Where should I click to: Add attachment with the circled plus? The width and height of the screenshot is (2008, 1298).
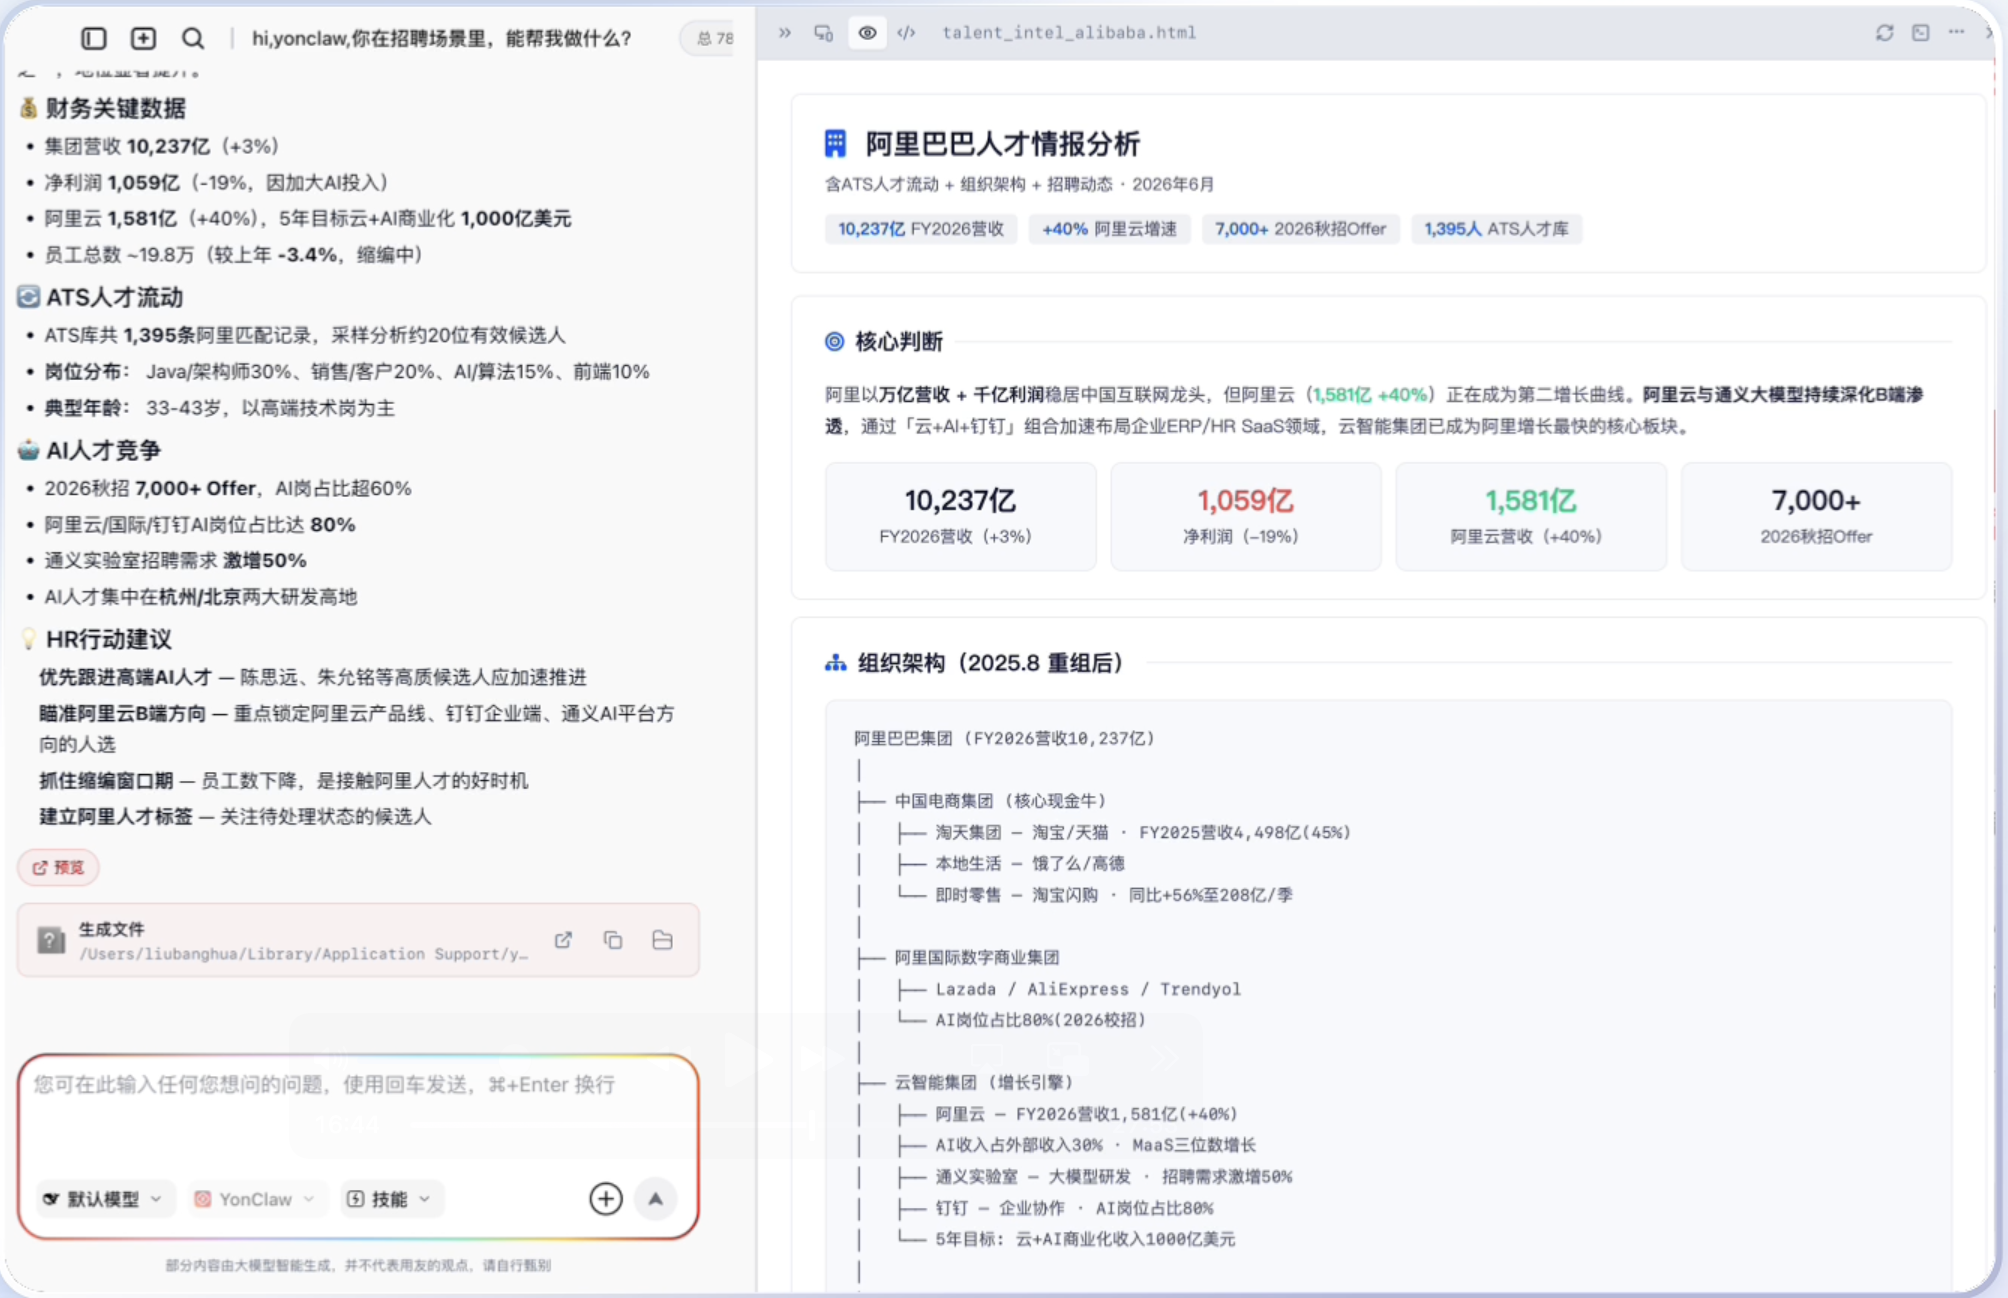[x=606, y=1199]
